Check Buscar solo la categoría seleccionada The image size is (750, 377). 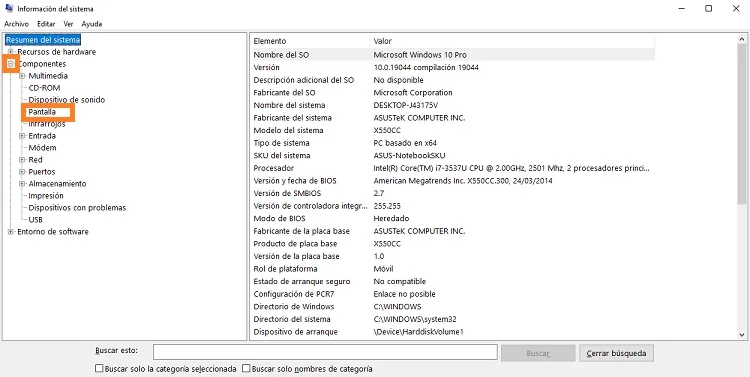click(x=99, y=369)
